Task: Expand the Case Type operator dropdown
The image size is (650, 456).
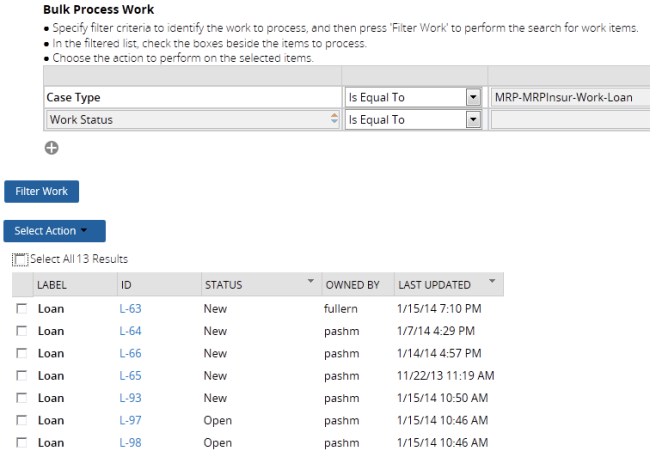Action: pos(473,98)
